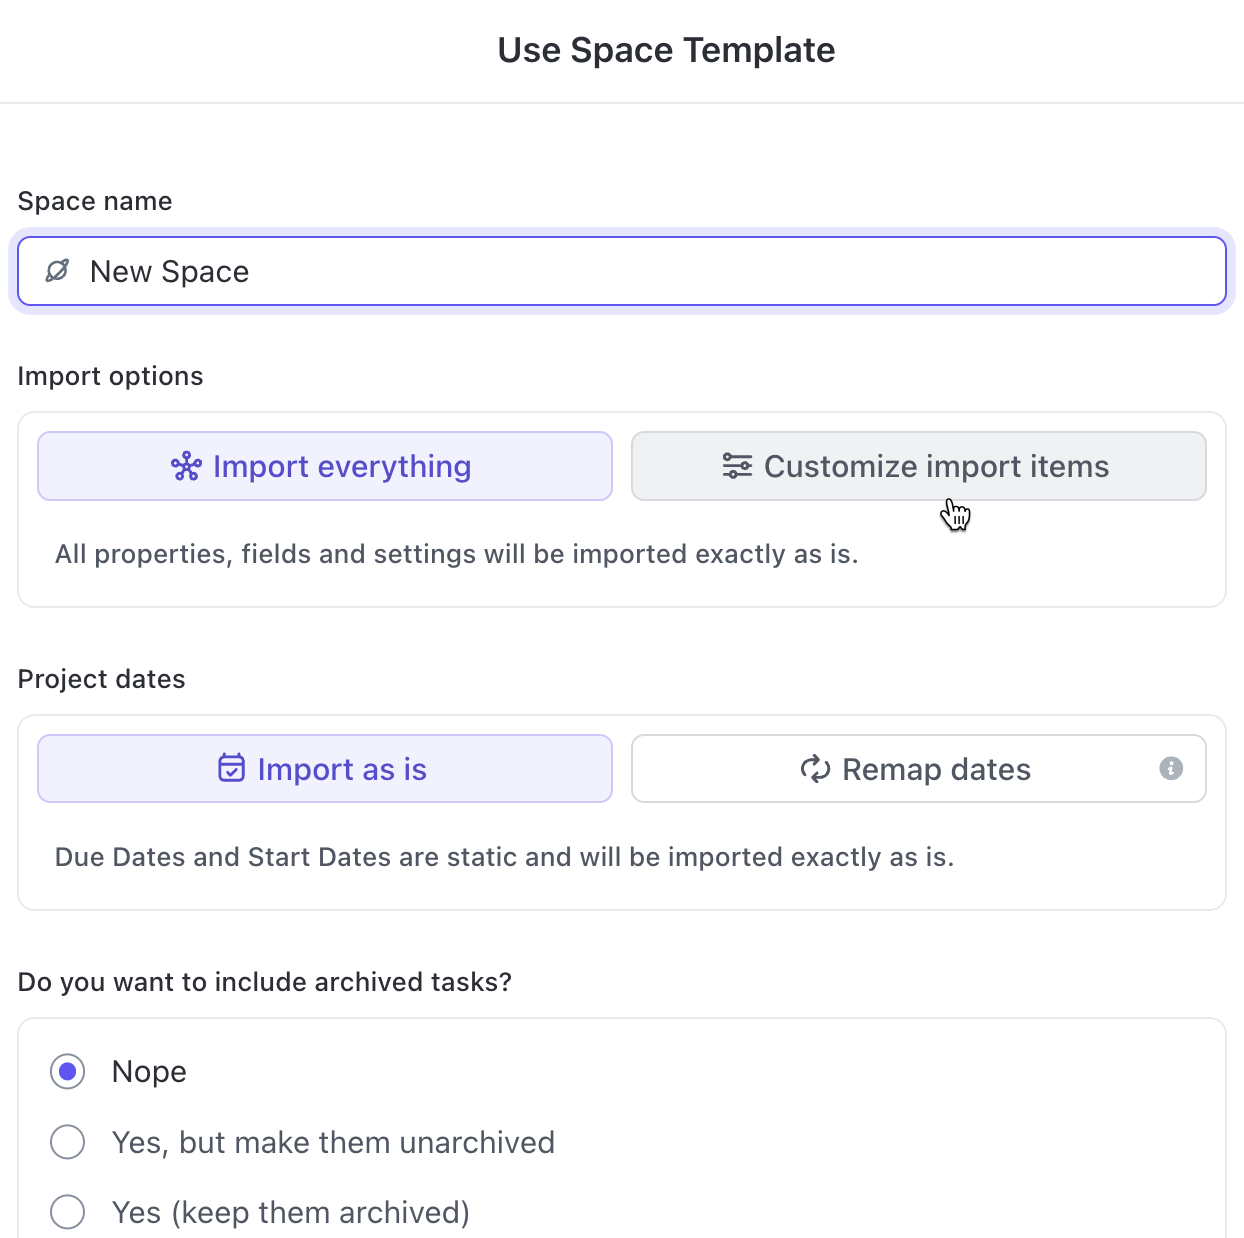Switch project dates to Remap dates
Viewport: 1244px width, 1238px height.
pyautogui.click(x=918, y=768)
